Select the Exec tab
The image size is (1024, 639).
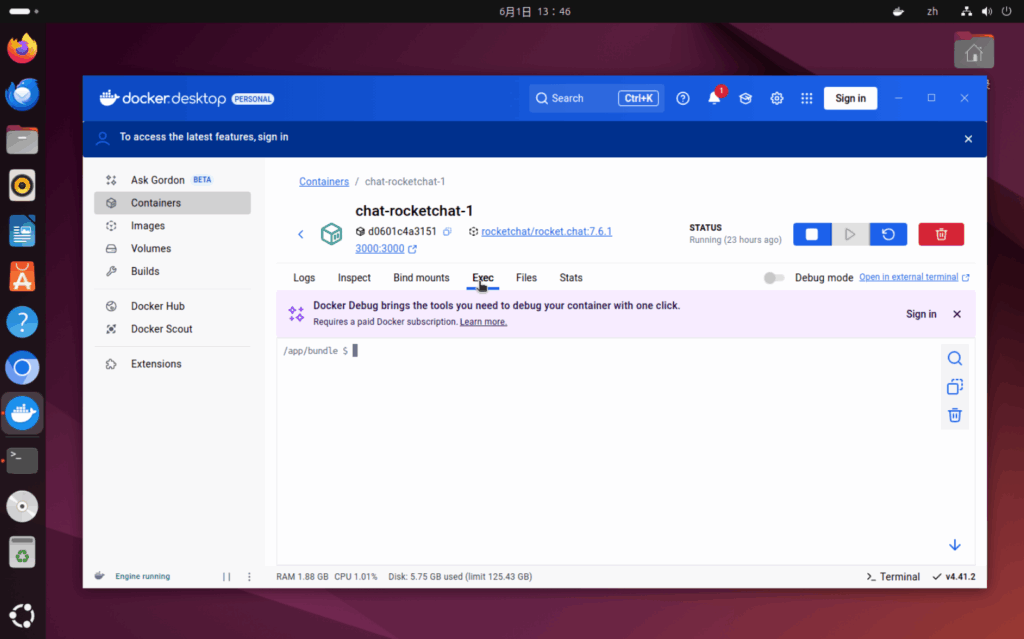[x=483, y=278]
